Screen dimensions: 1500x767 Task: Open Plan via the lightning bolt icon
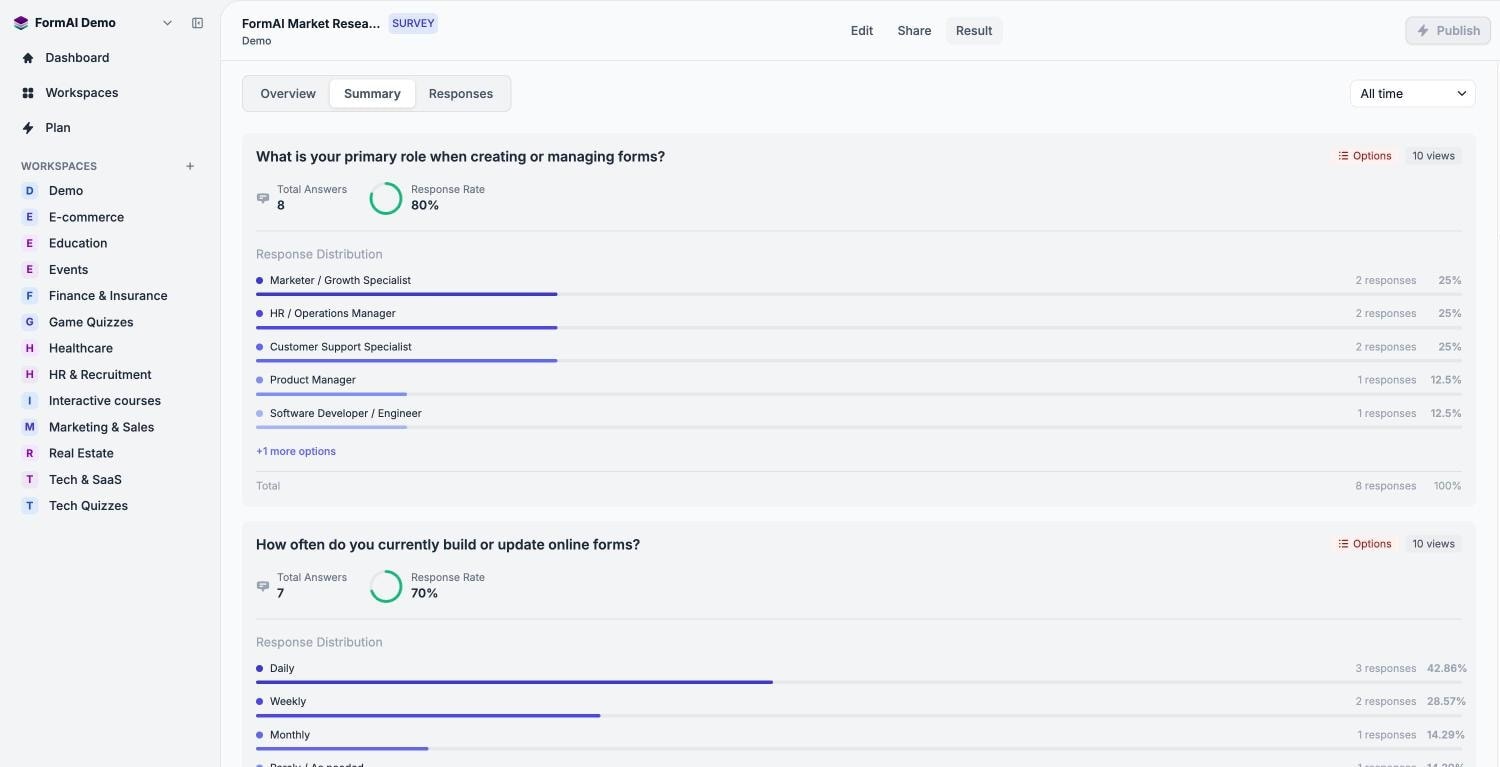28,128
